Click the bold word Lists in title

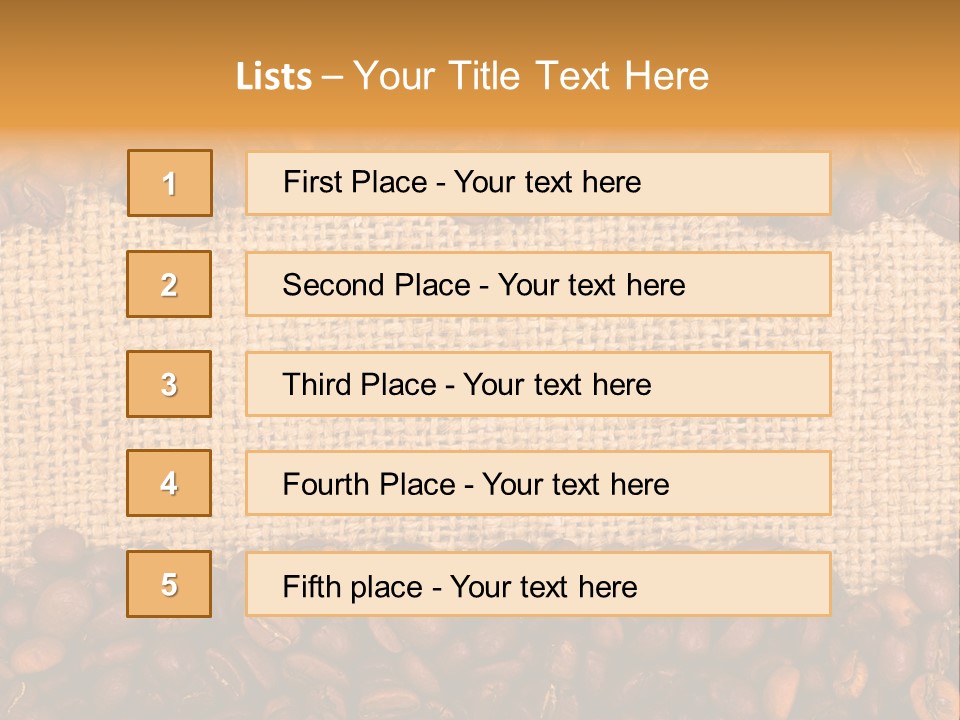coord(274,76)
